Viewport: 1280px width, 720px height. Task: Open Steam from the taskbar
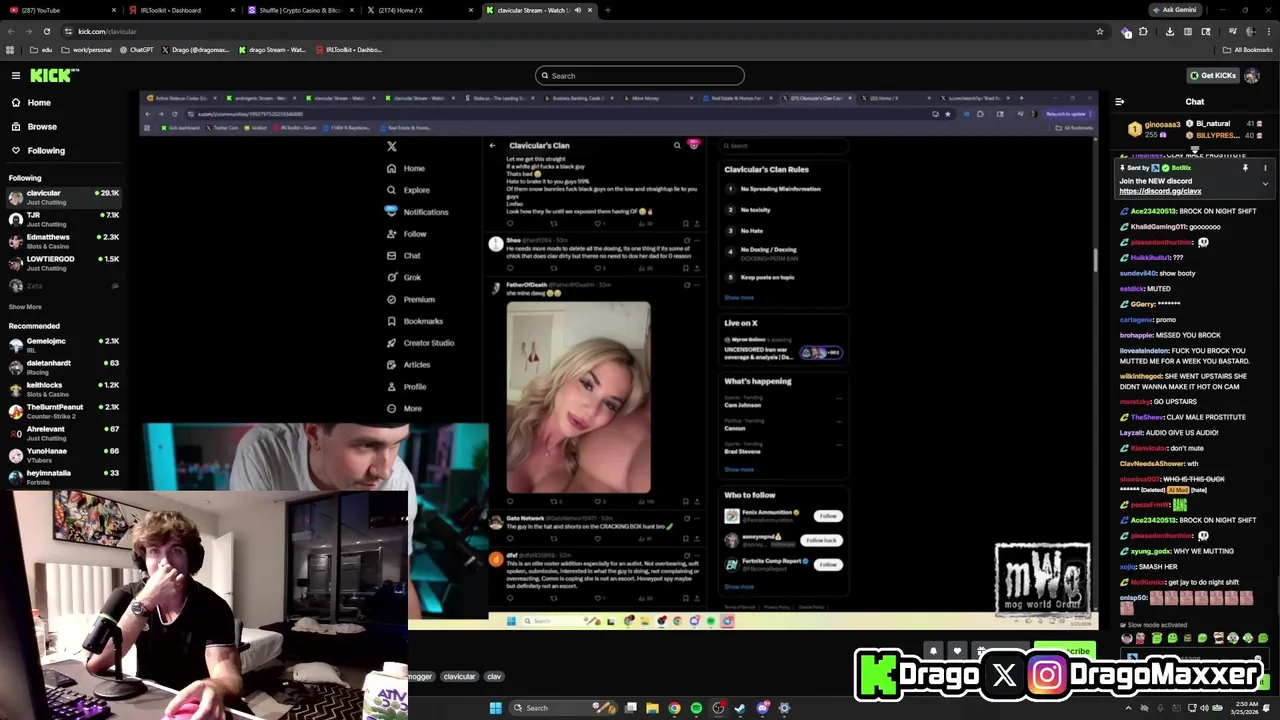(740, 708)
